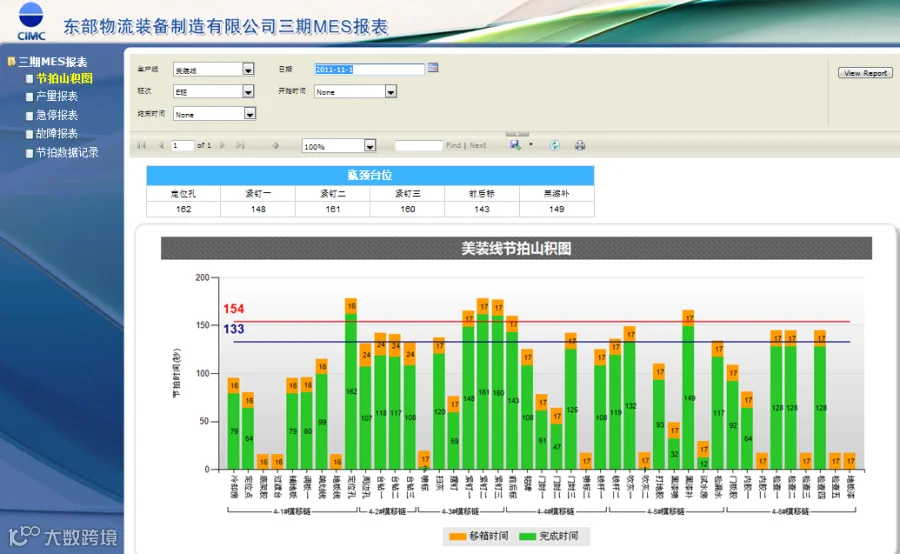Click the Next search result link
The image size is (900, 554).
[x=478, y=145]
